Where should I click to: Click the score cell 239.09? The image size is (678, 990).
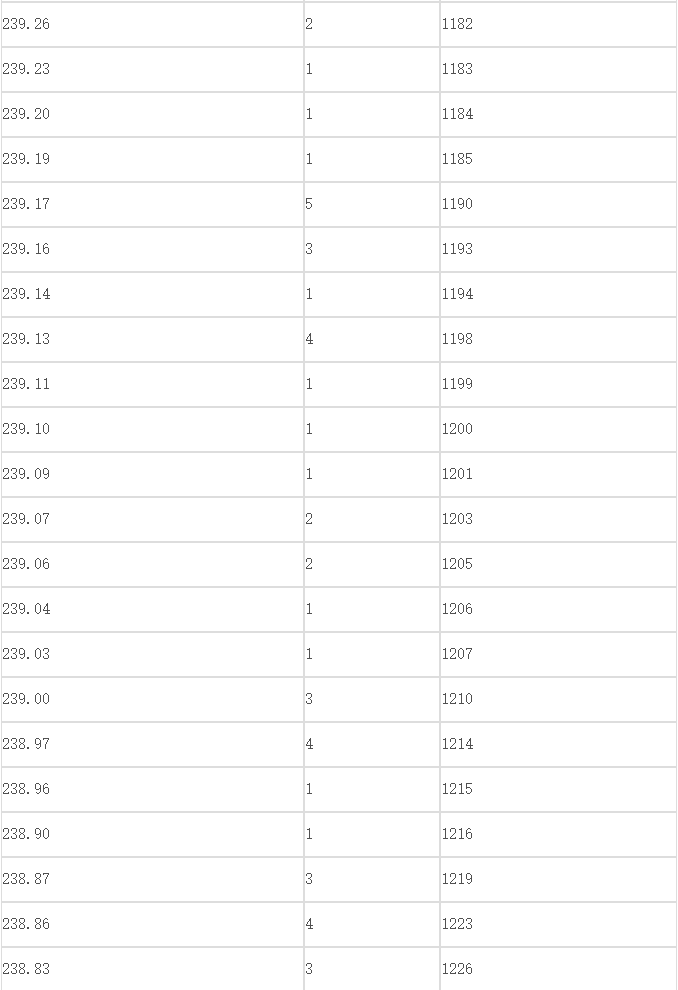click(x=152, y=474)
